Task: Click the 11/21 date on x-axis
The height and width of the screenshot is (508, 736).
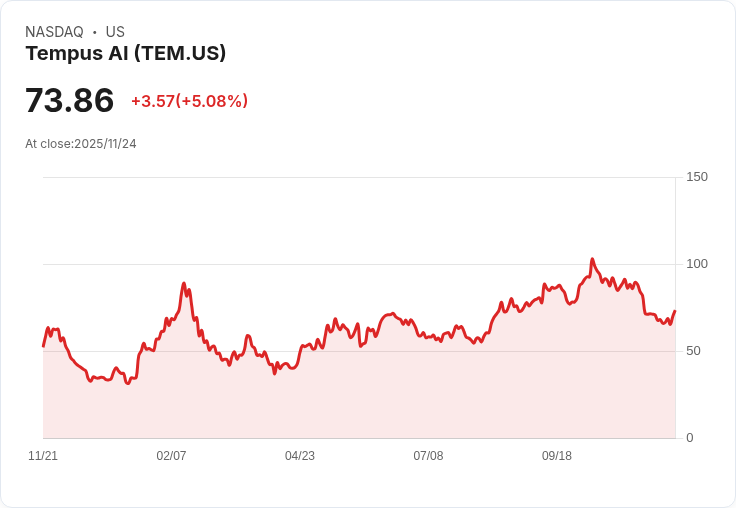Action: pyautogui.click(x=43, y=456)
